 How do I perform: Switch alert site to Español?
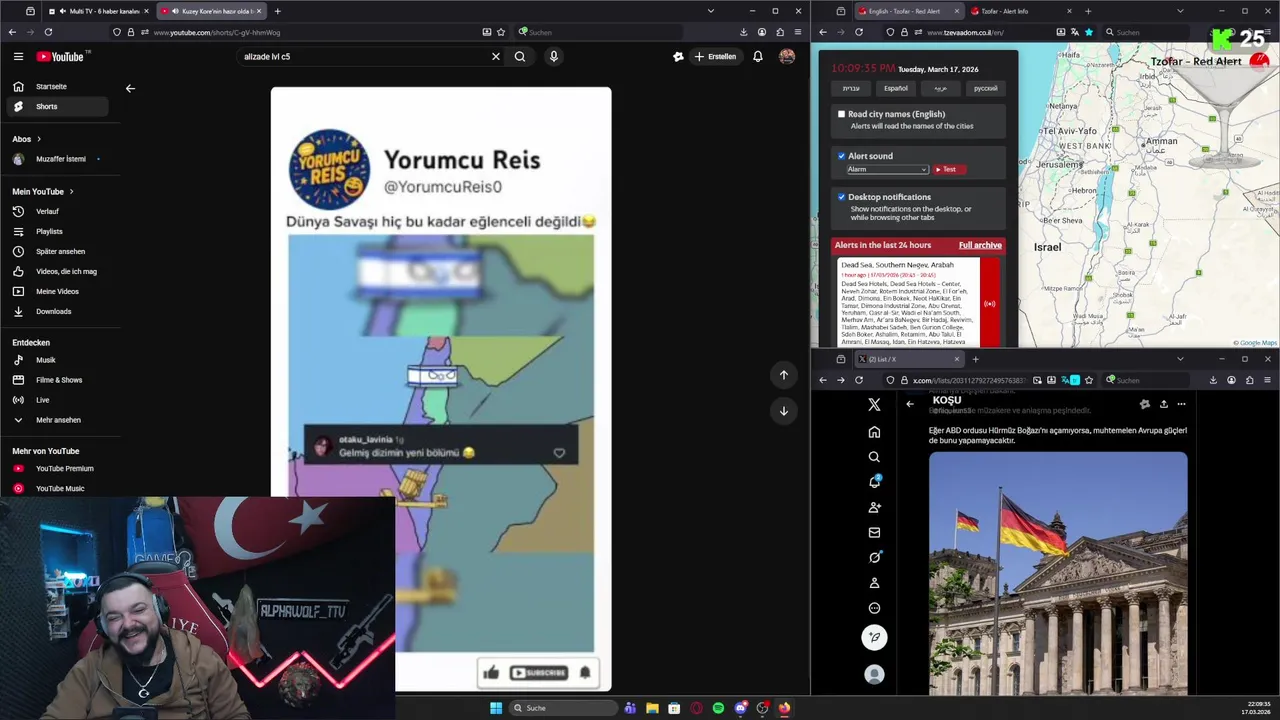896,88
